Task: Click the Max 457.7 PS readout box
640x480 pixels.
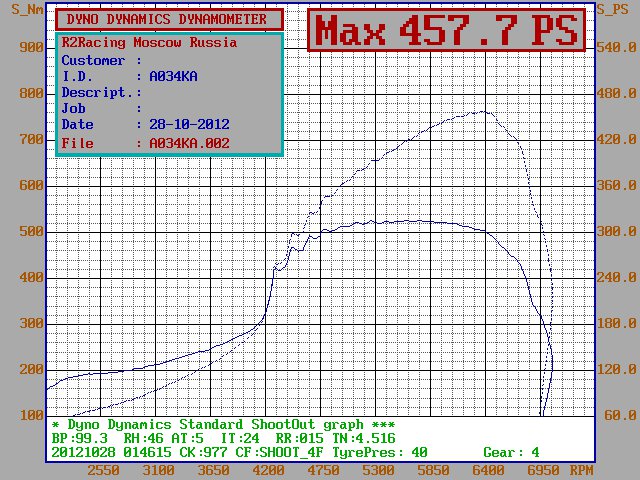Action: (x=445, y=30)
